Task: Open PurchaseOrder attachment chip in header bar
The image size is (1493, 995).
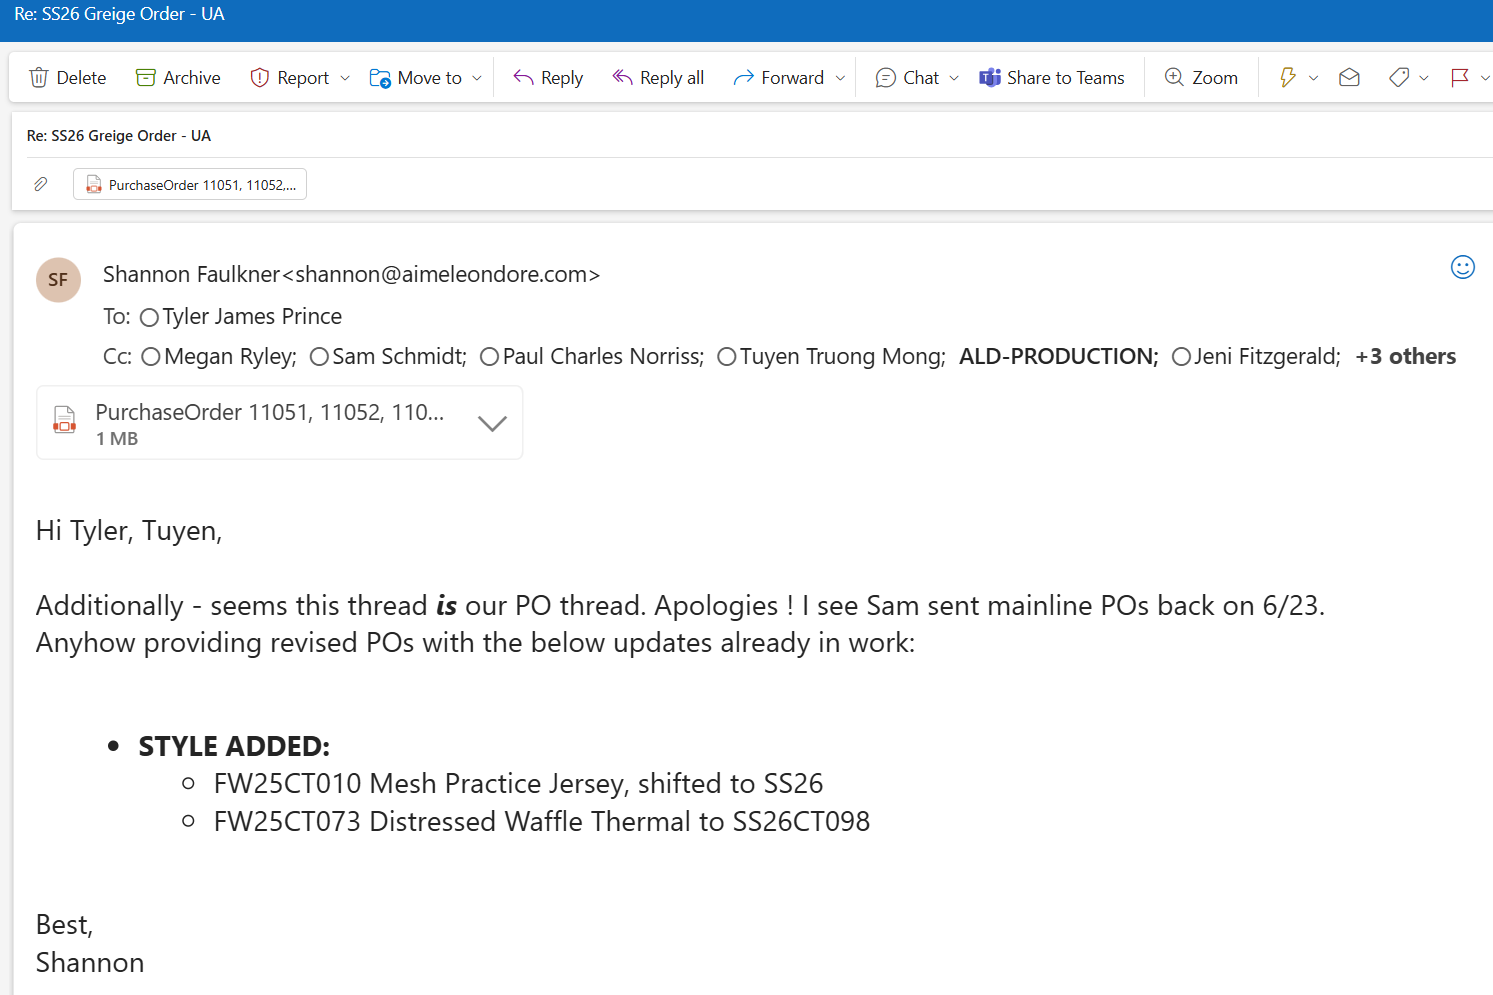Action: pyautogui.click(x=190, y=185)
